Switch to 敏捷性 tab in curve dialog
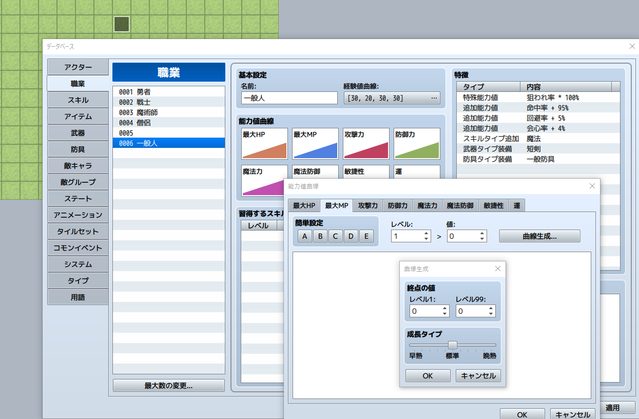639x419 pixels. (494, 206)
